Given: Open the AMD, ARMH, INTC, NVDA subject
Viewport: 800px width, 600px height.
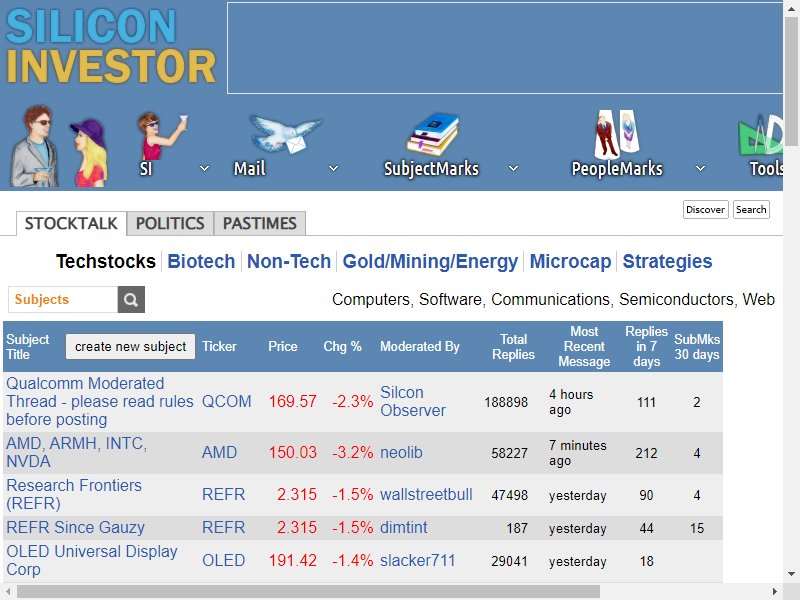Looking at the screenshot, I should click(77, 453).
